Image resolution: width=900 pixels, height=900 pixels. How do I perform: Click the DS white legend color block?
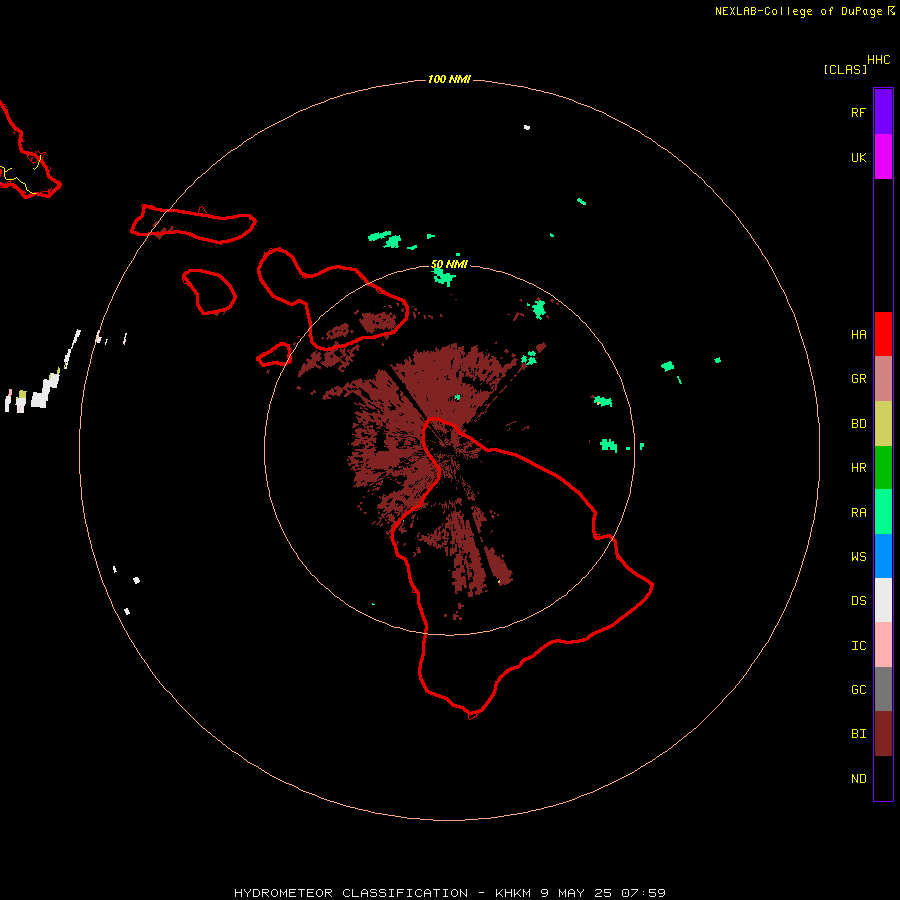(883, 600)
